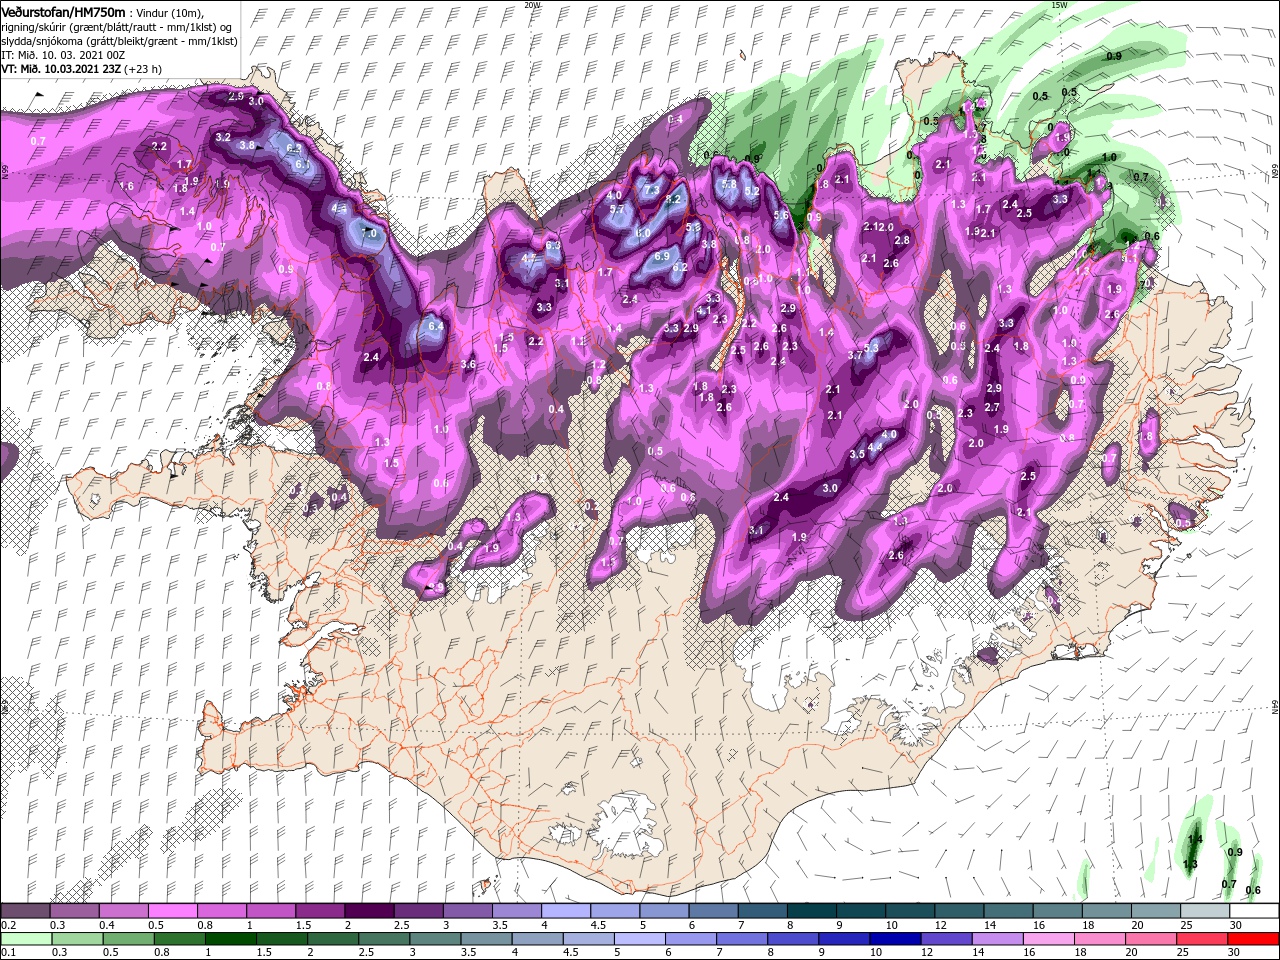
Task: Click the '(+23 h)' forecast offset text
Action: (144, 69)
